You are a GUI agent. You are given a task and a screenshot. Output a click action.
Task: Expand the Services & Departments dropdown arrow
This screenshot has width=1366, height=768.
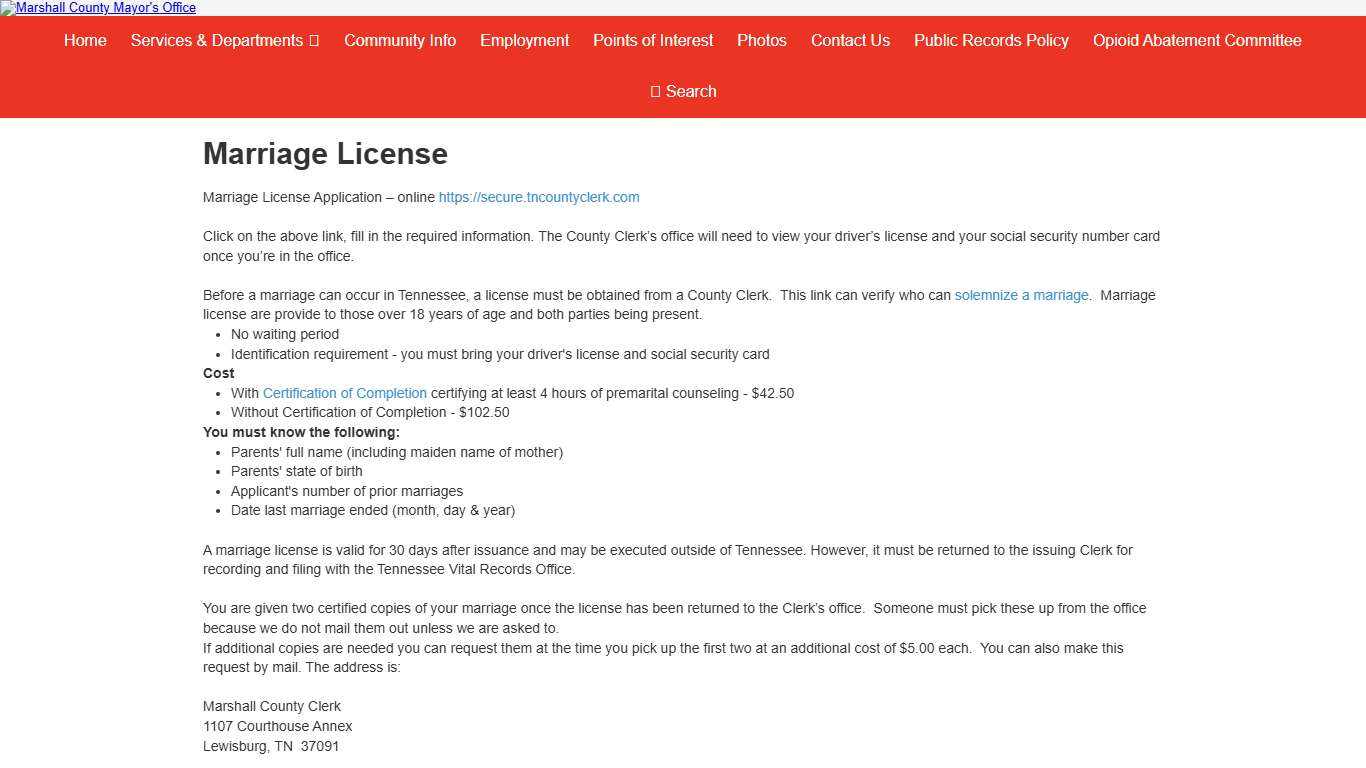coord(314,41)
